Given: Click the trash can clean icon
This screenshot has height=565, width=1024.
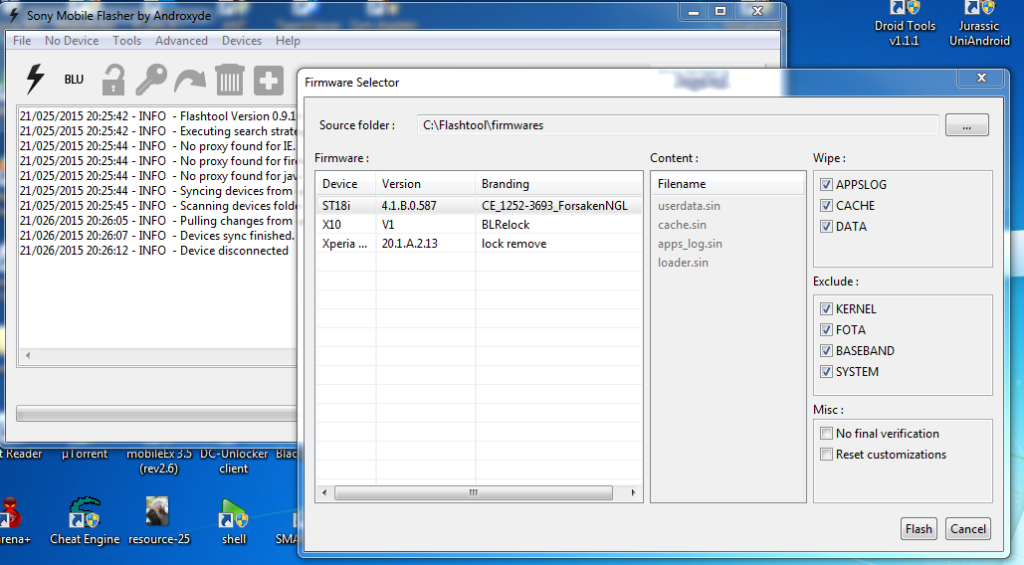Looking at the screenshot, I should tap(229, 80).
